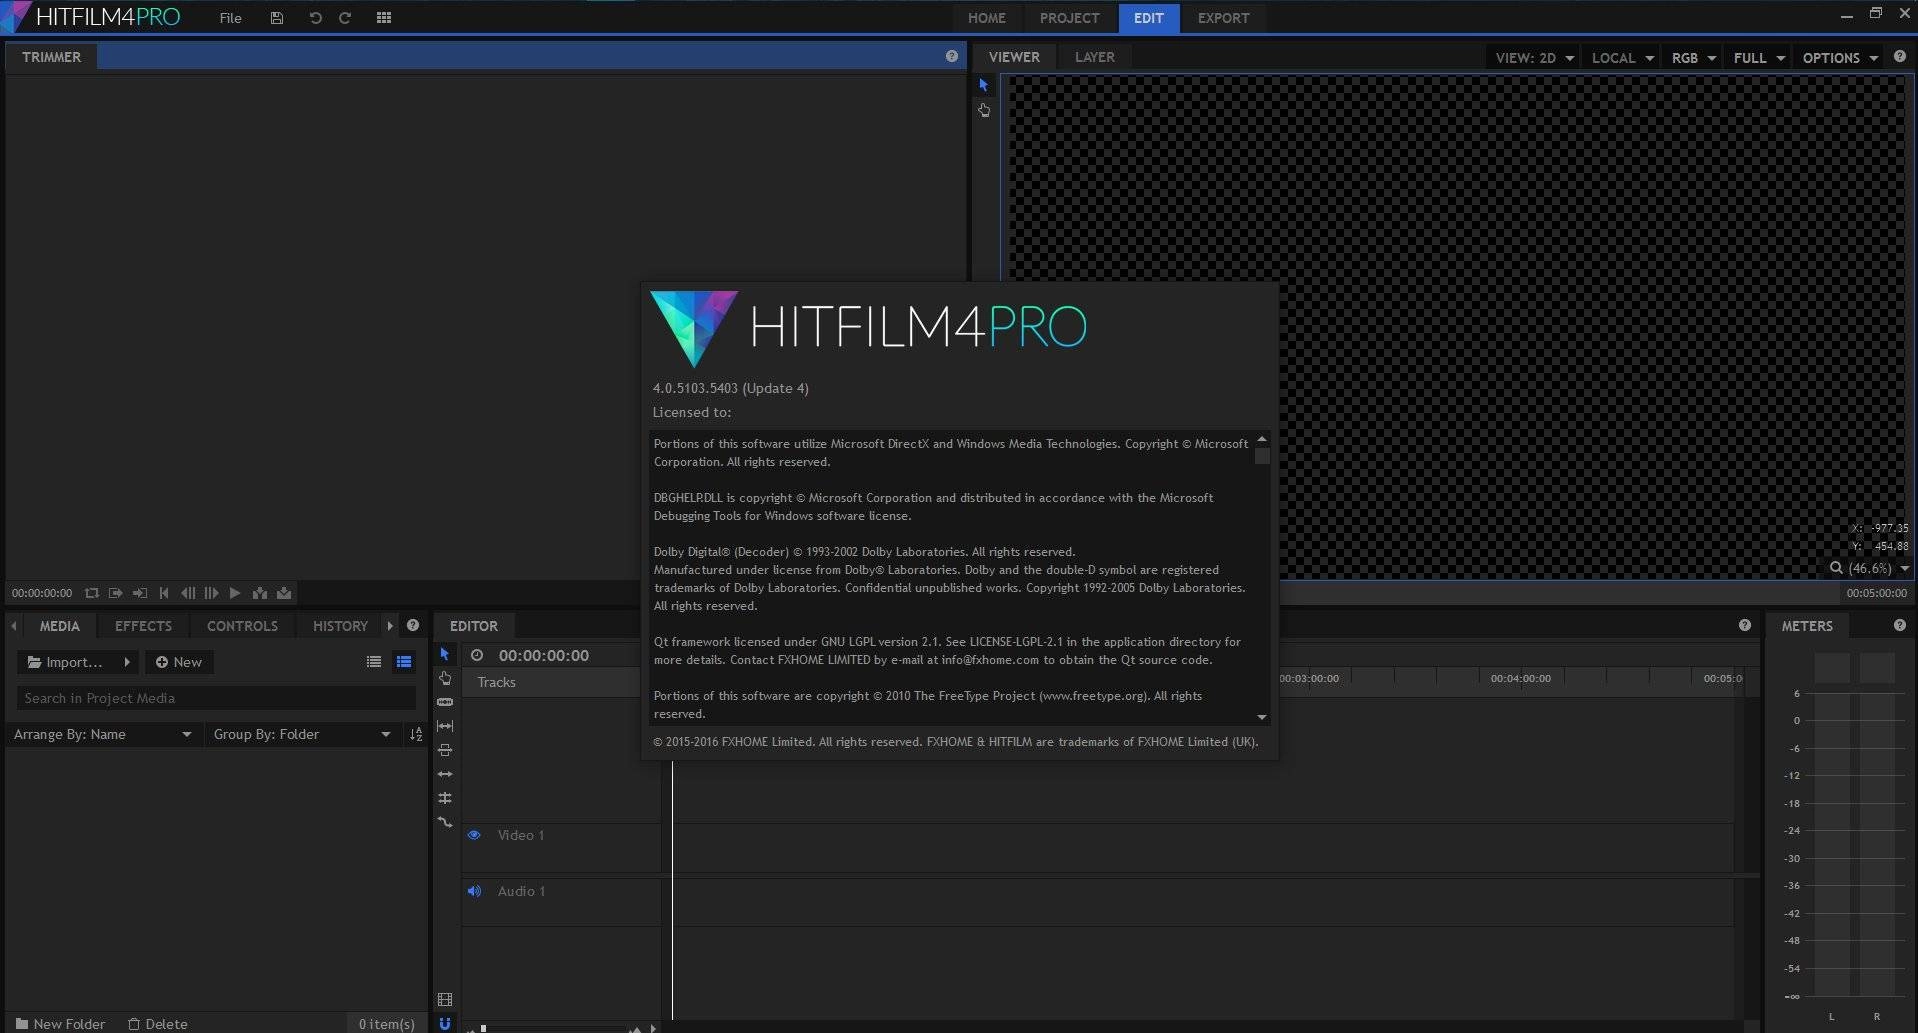The height and width of the screenshot is (1033, 1918).
Task: Toggle loop playback in Trimmer
Action: (92, 593)
